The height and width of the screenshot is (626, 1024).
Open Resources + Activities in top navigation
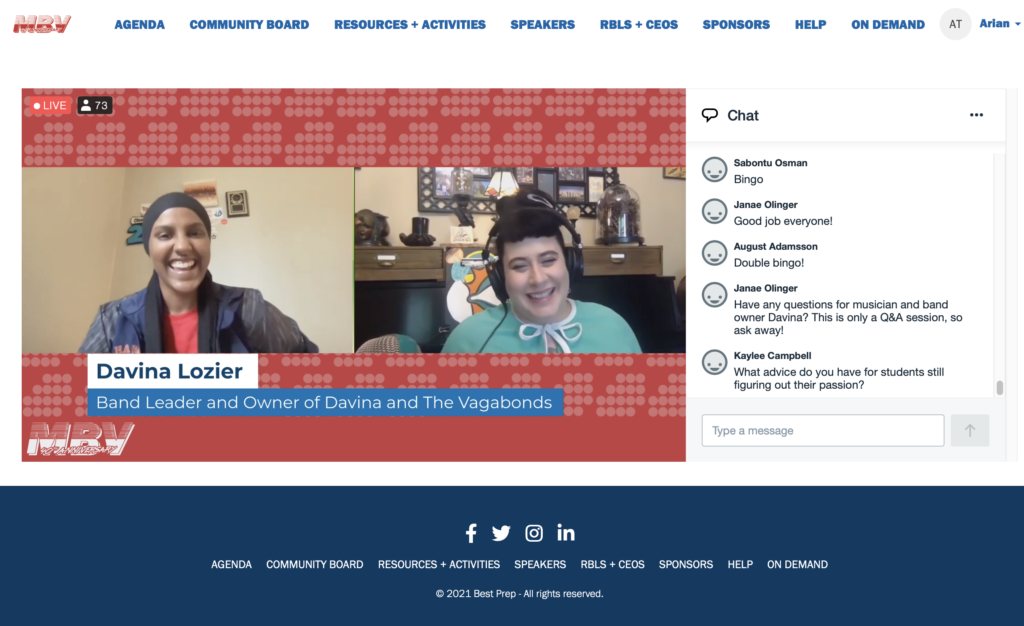[409, 25]
